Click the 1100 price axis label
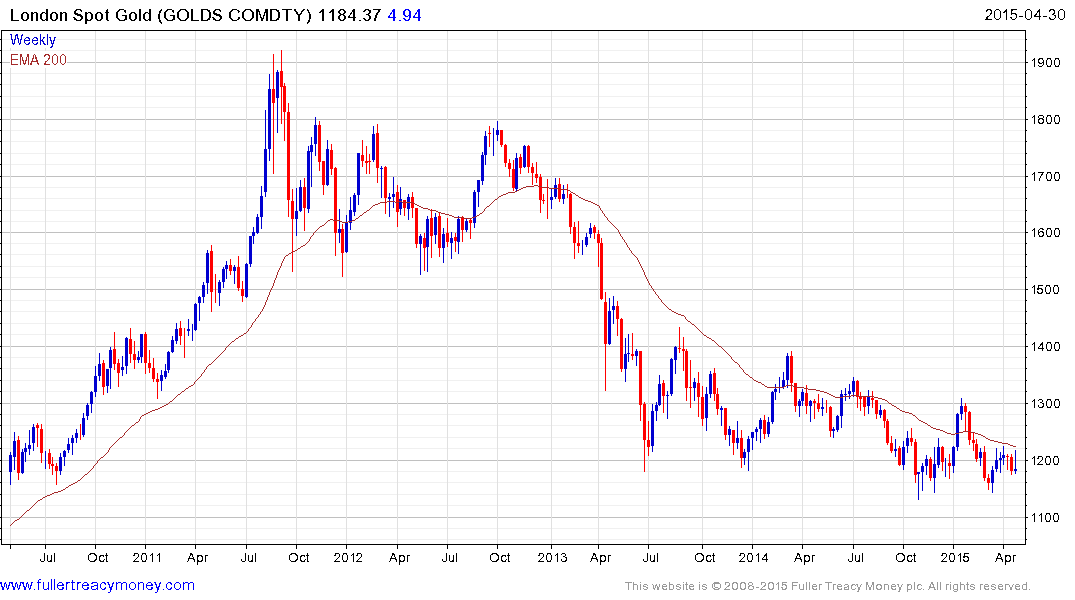Viewport: 1075px width, 600px height. tap(1046, 518)
